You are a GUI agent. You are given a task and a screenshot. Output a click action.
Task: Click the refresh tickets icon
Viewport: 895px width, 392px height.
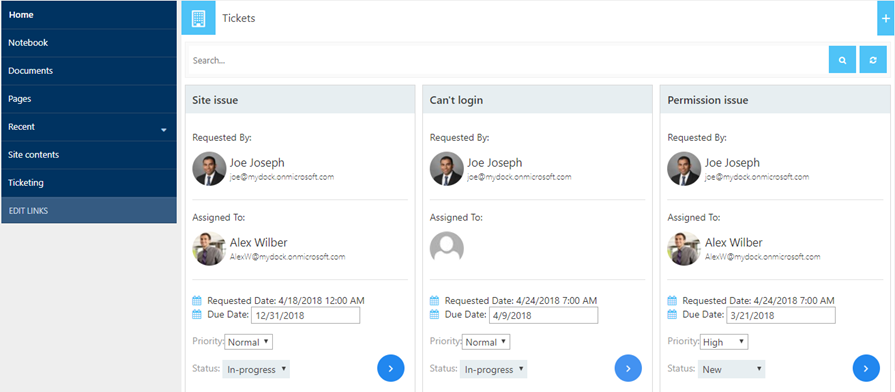tap(873, 60)
